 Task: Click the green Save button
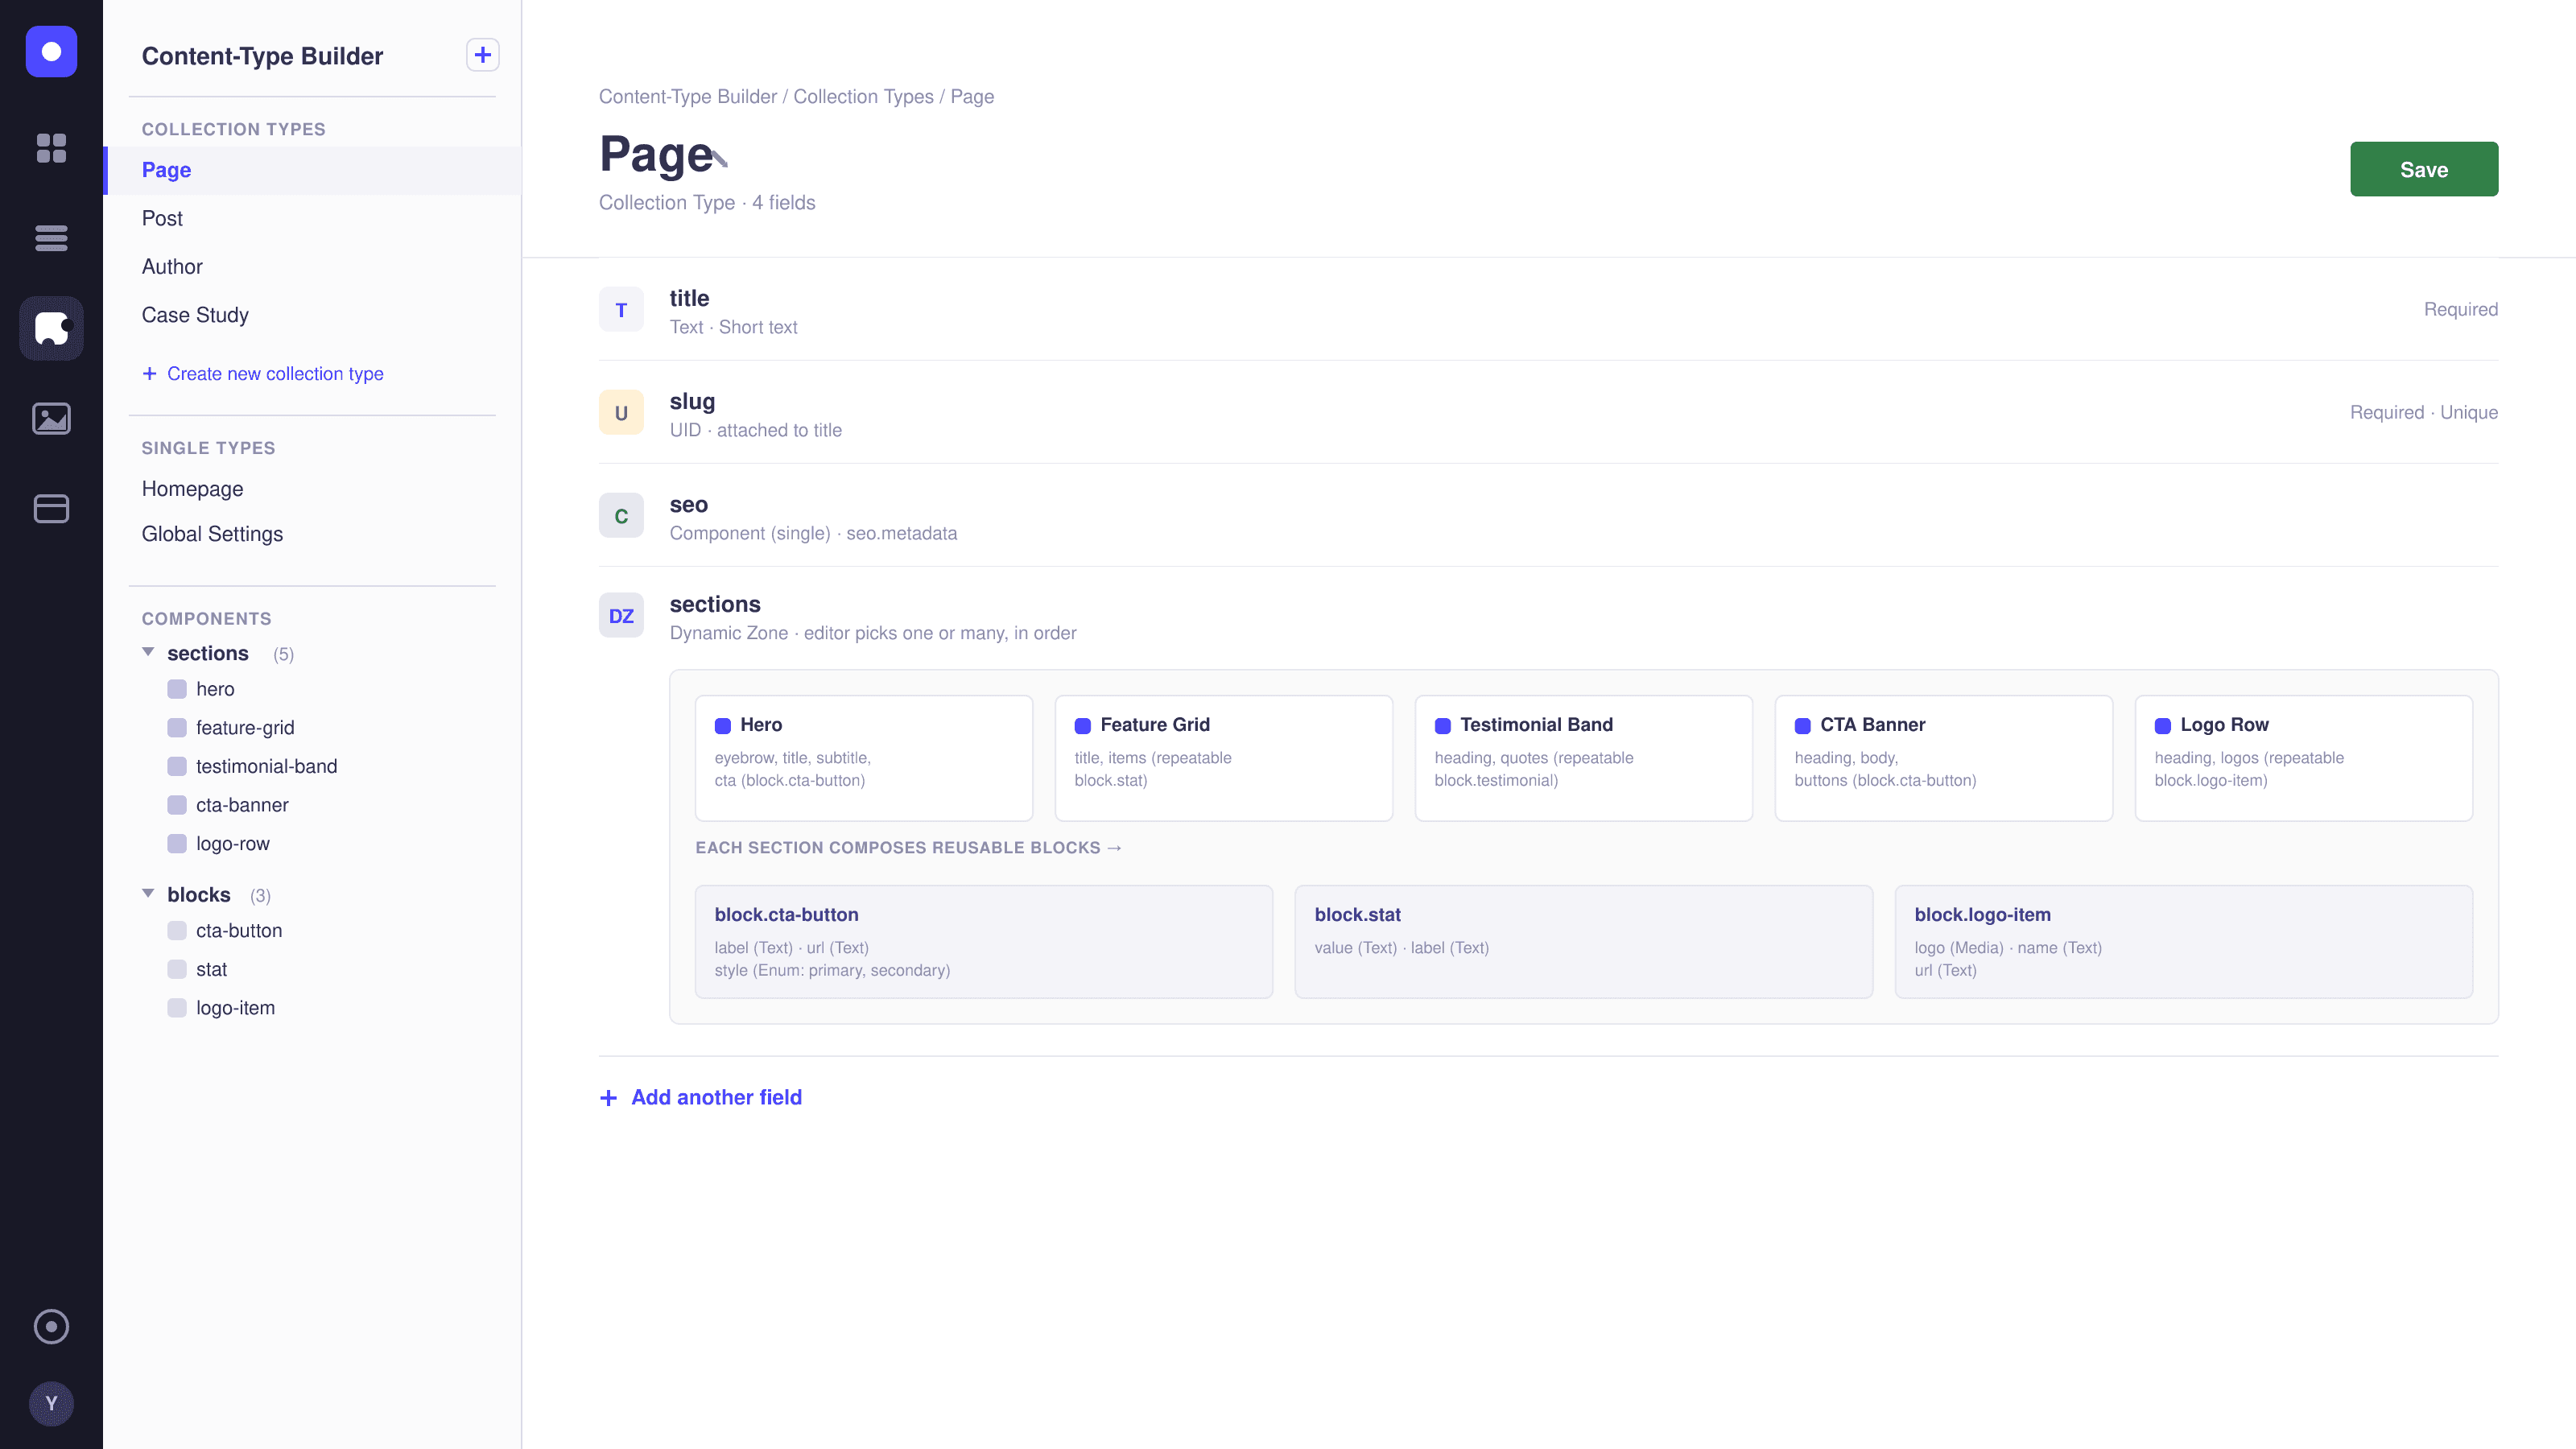(2424, 169)
